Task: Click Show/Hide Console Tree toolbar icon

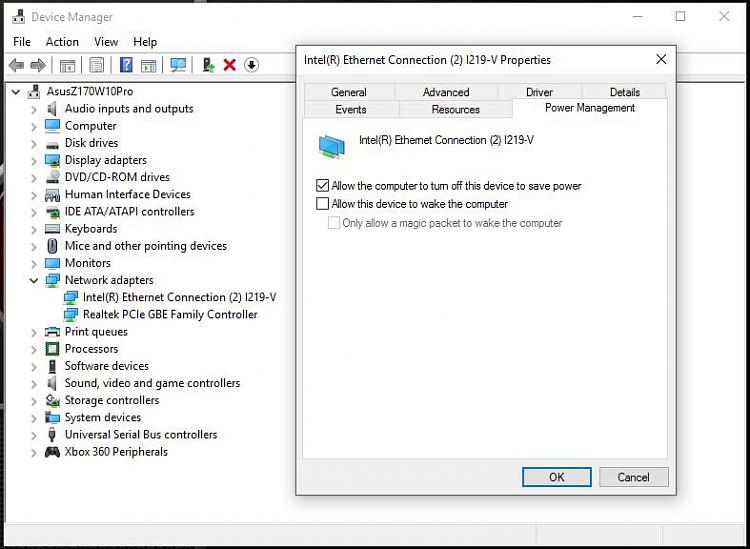Action: [67, 65]
